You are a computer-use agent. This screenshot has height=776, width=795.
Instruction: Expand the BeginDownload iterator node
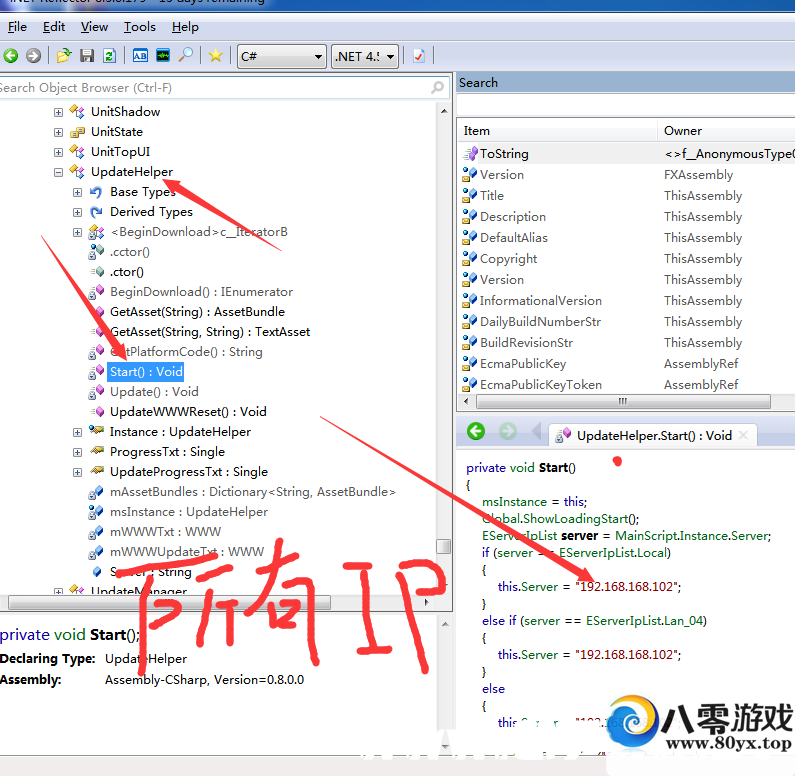pyautogui.click(x=77, y=232)
